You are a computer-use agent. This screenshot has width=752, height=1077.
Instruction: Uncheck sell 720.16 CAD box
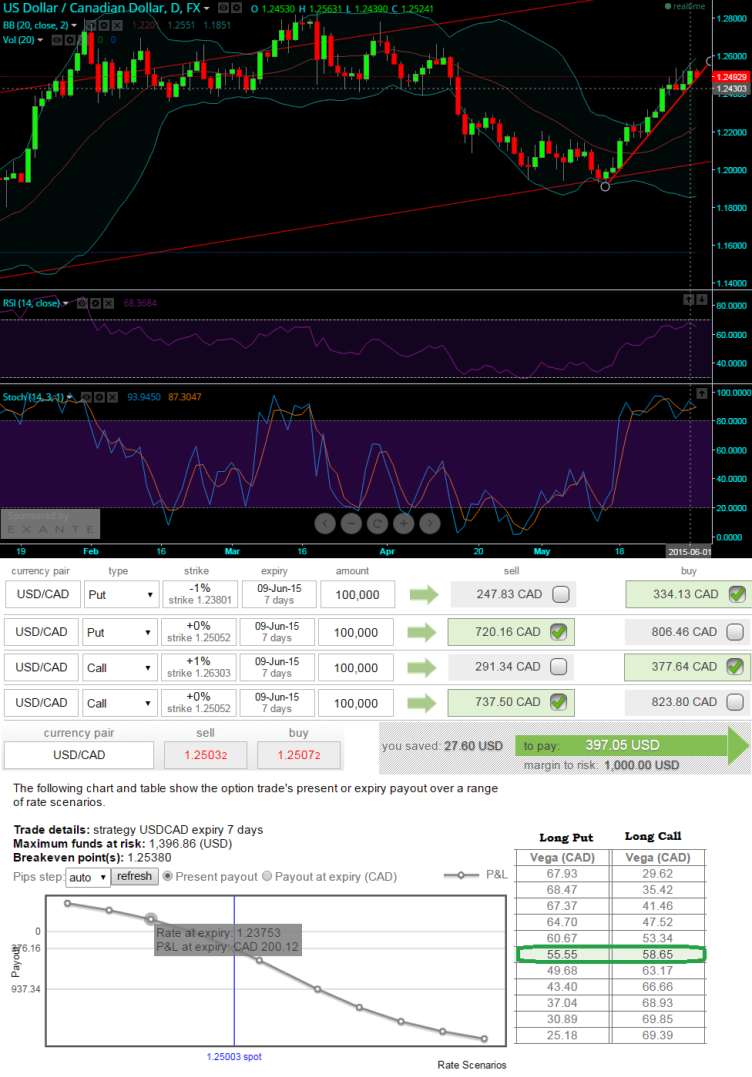point(558,632)
